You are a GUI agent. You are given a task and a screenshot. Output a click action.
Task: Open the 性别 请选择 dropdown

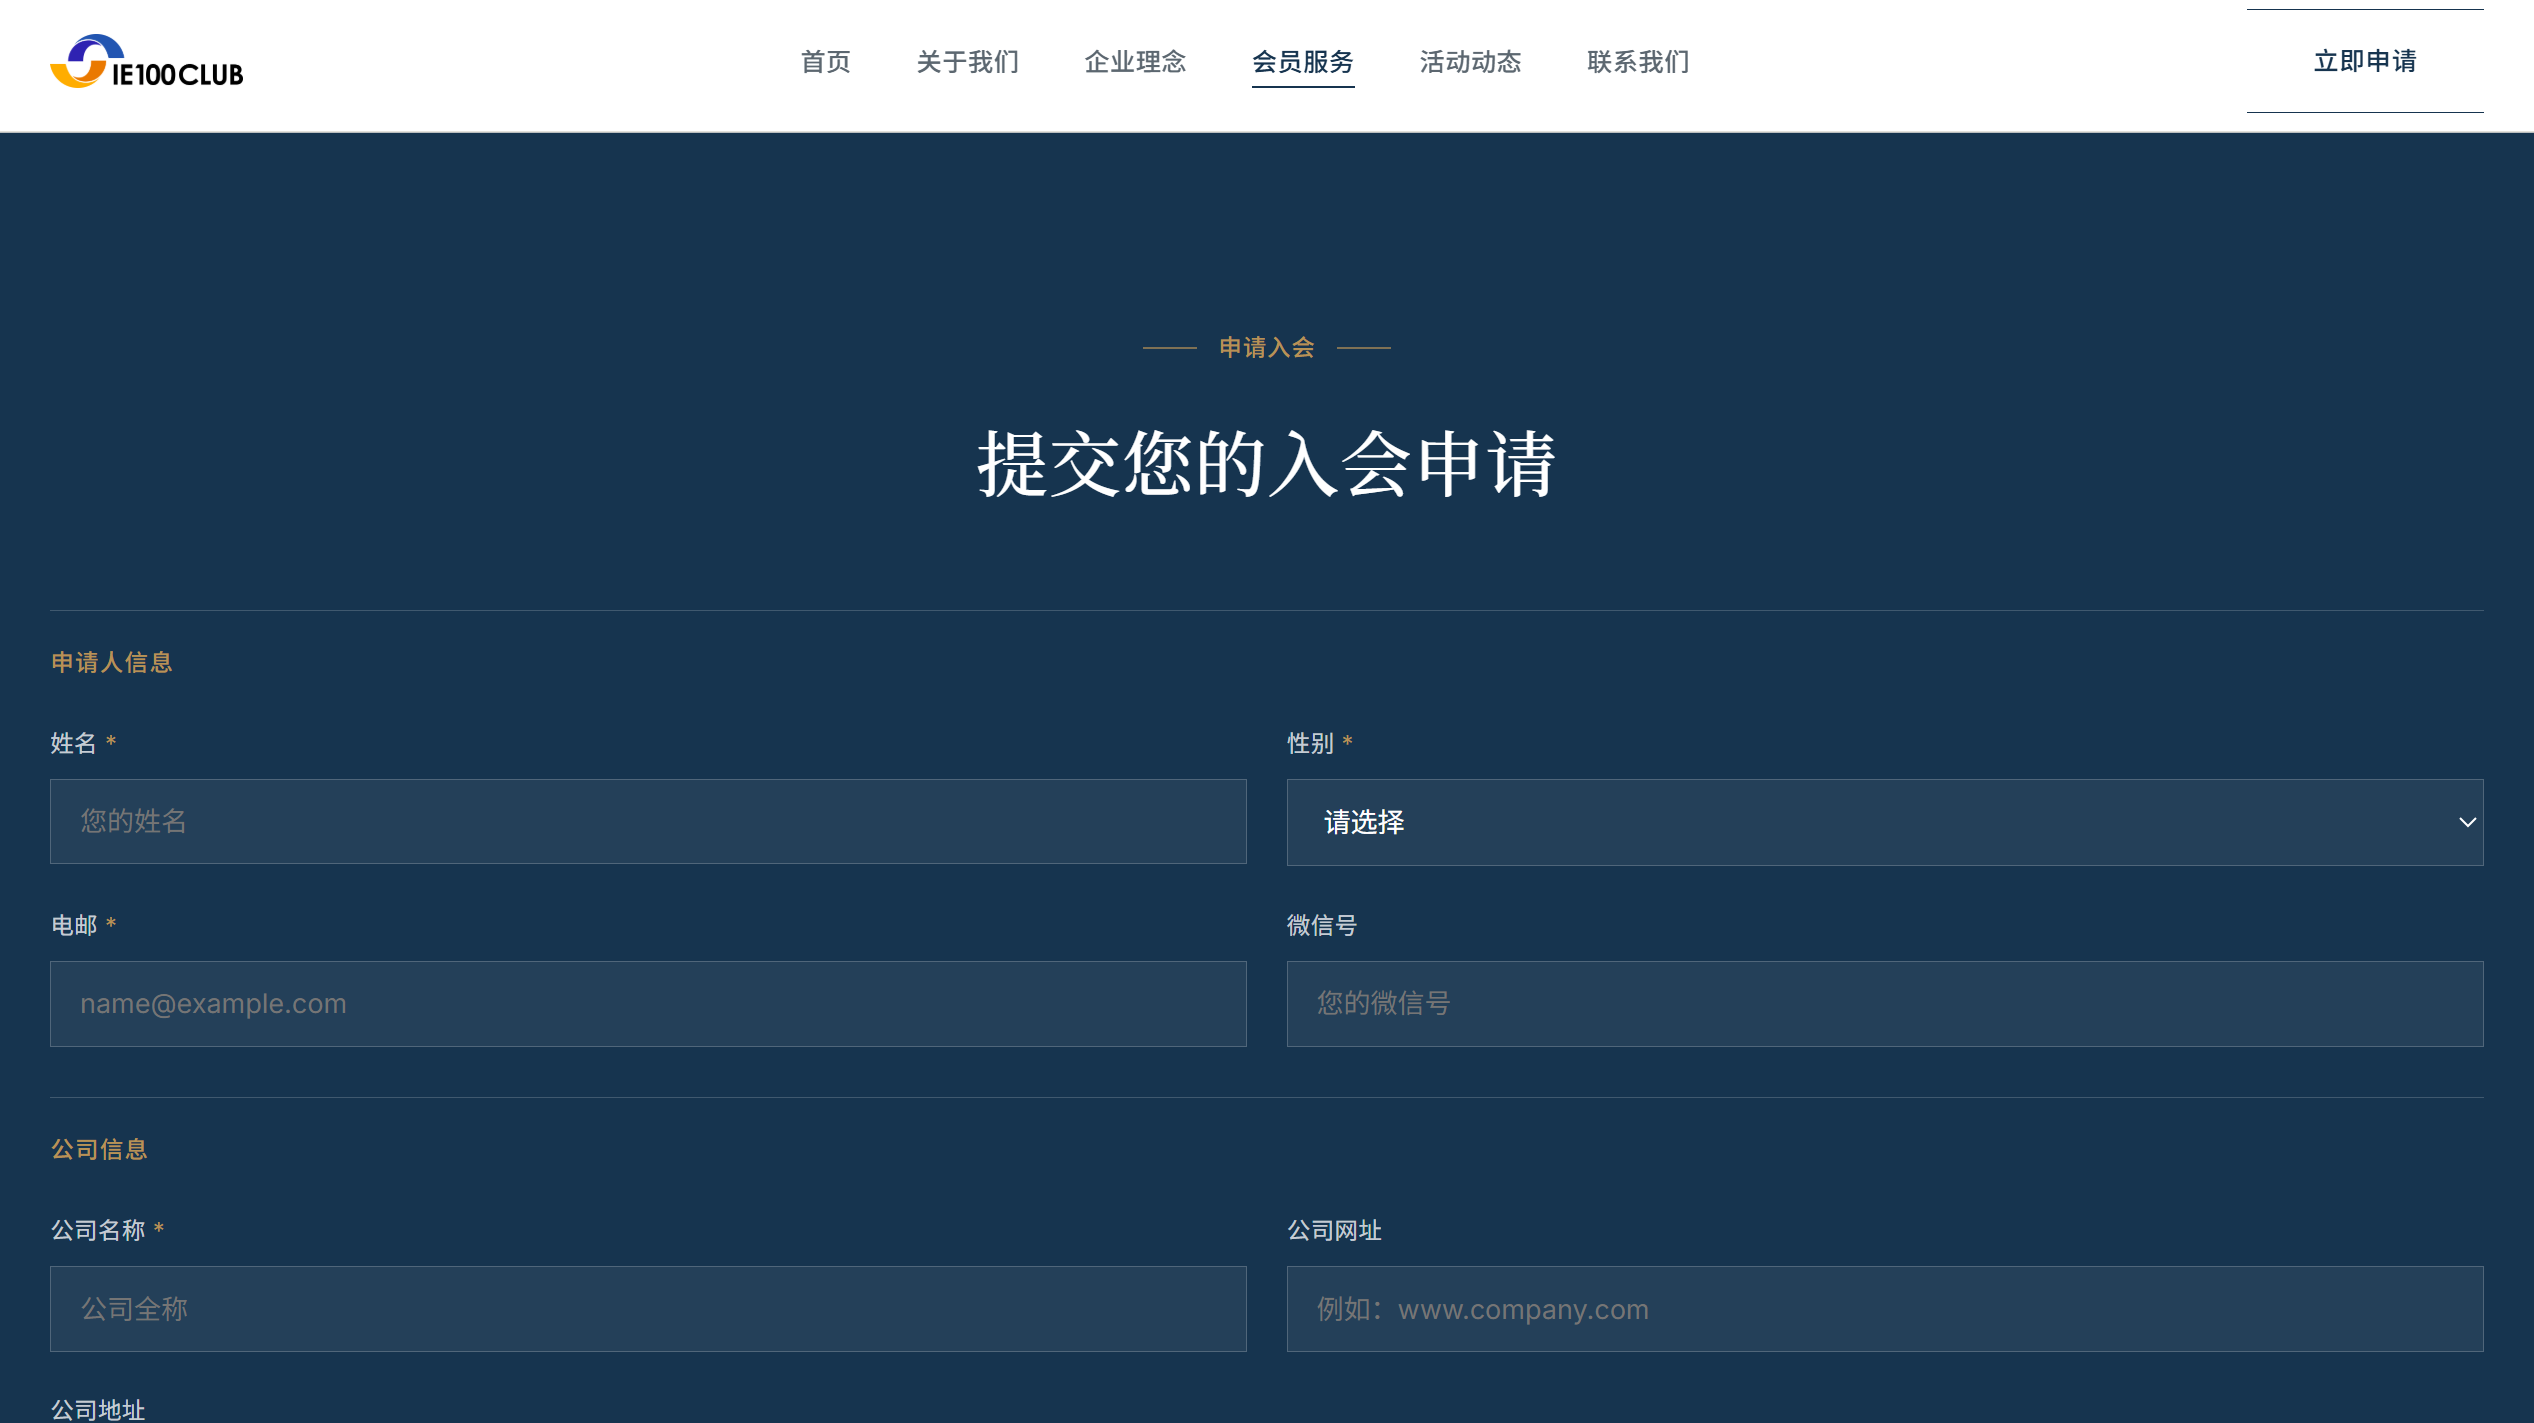tap(1885, 822)
